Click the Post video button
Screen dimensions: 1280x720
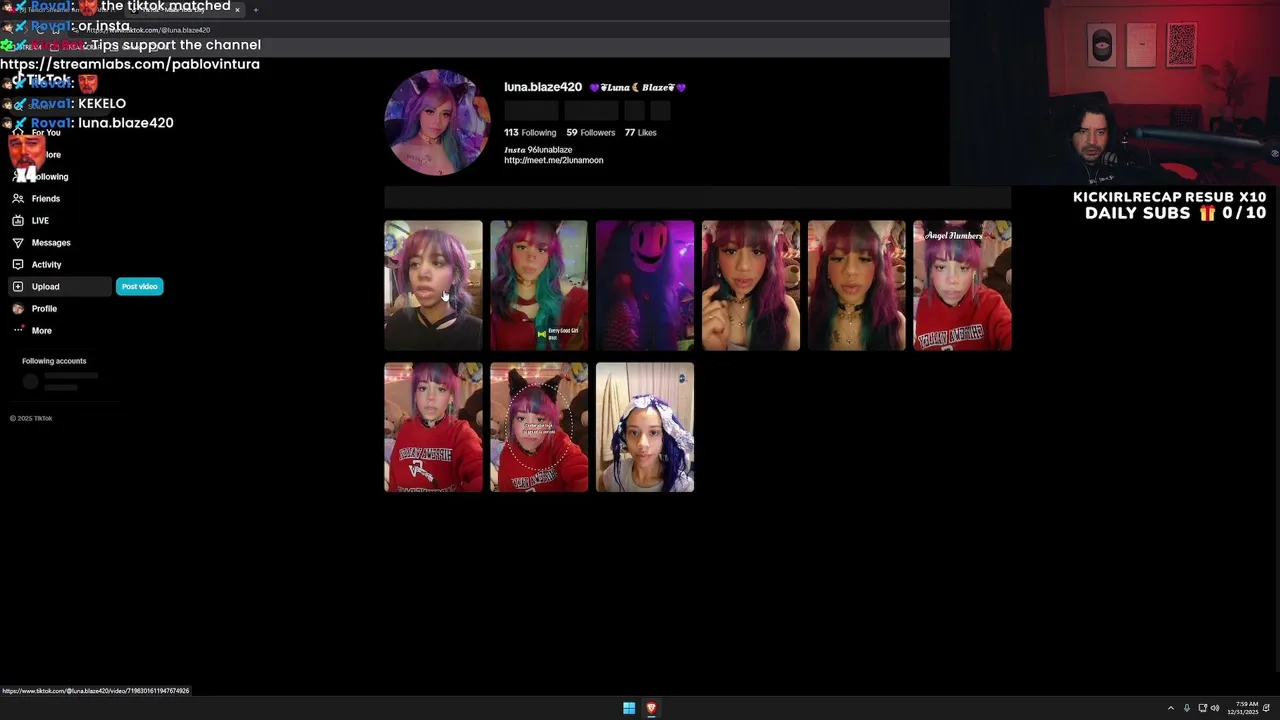tap(139, 287)
